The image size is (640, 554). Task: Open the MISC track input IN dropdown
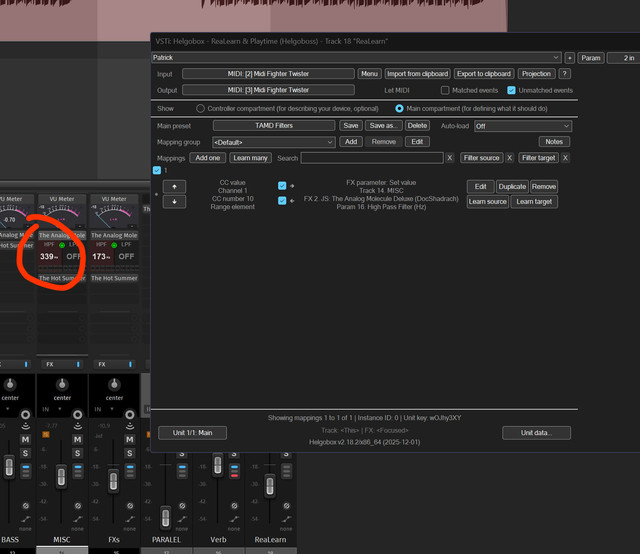52,409
